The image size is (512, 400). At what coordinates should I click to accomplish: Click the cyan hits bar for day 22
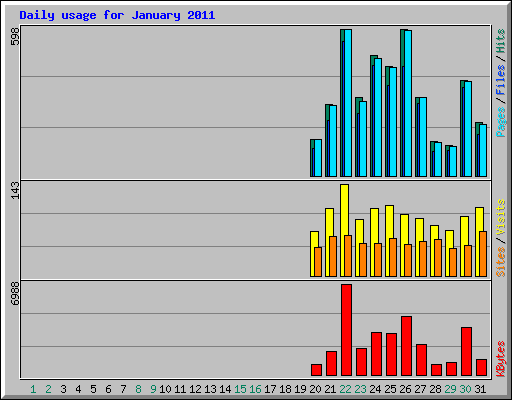[348, 103]
